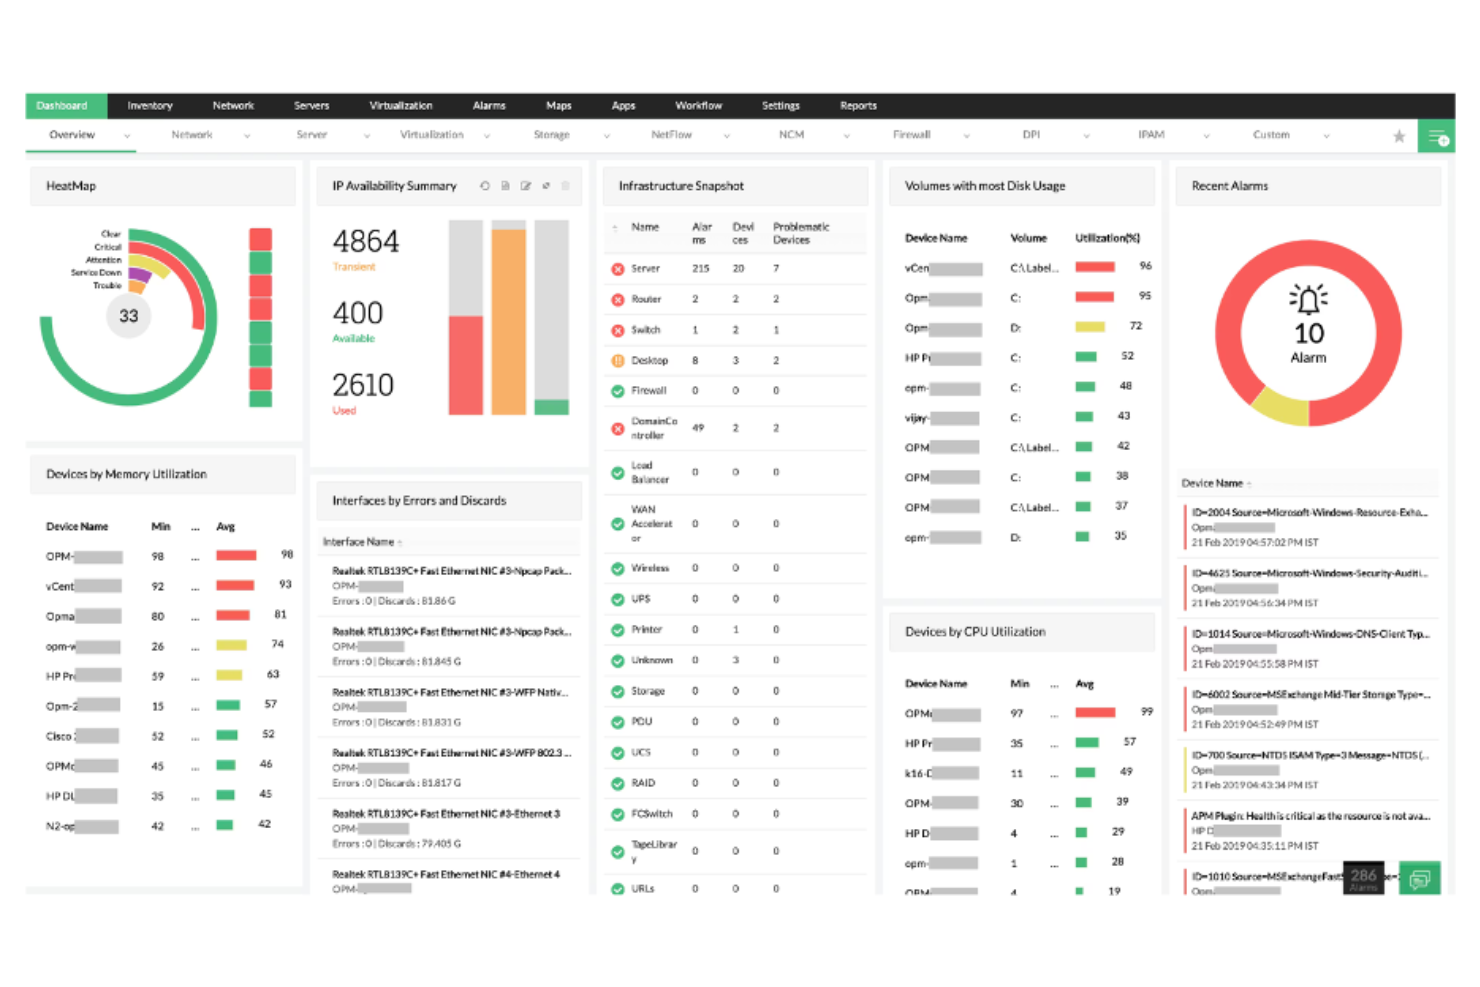Click the red error icon beside Server row
This screenshot has width=1480, height=987.
pyautogui.click(x=617, y=268)
